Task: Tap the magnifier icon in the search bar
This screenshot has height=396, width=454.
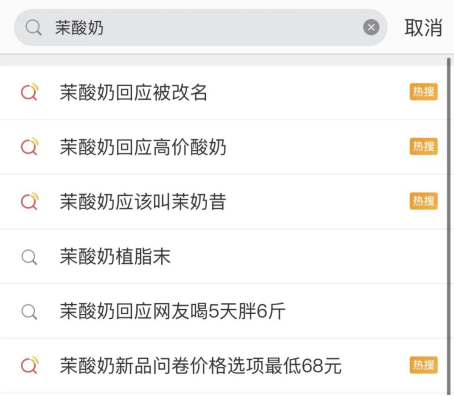Action: (33, 28)
